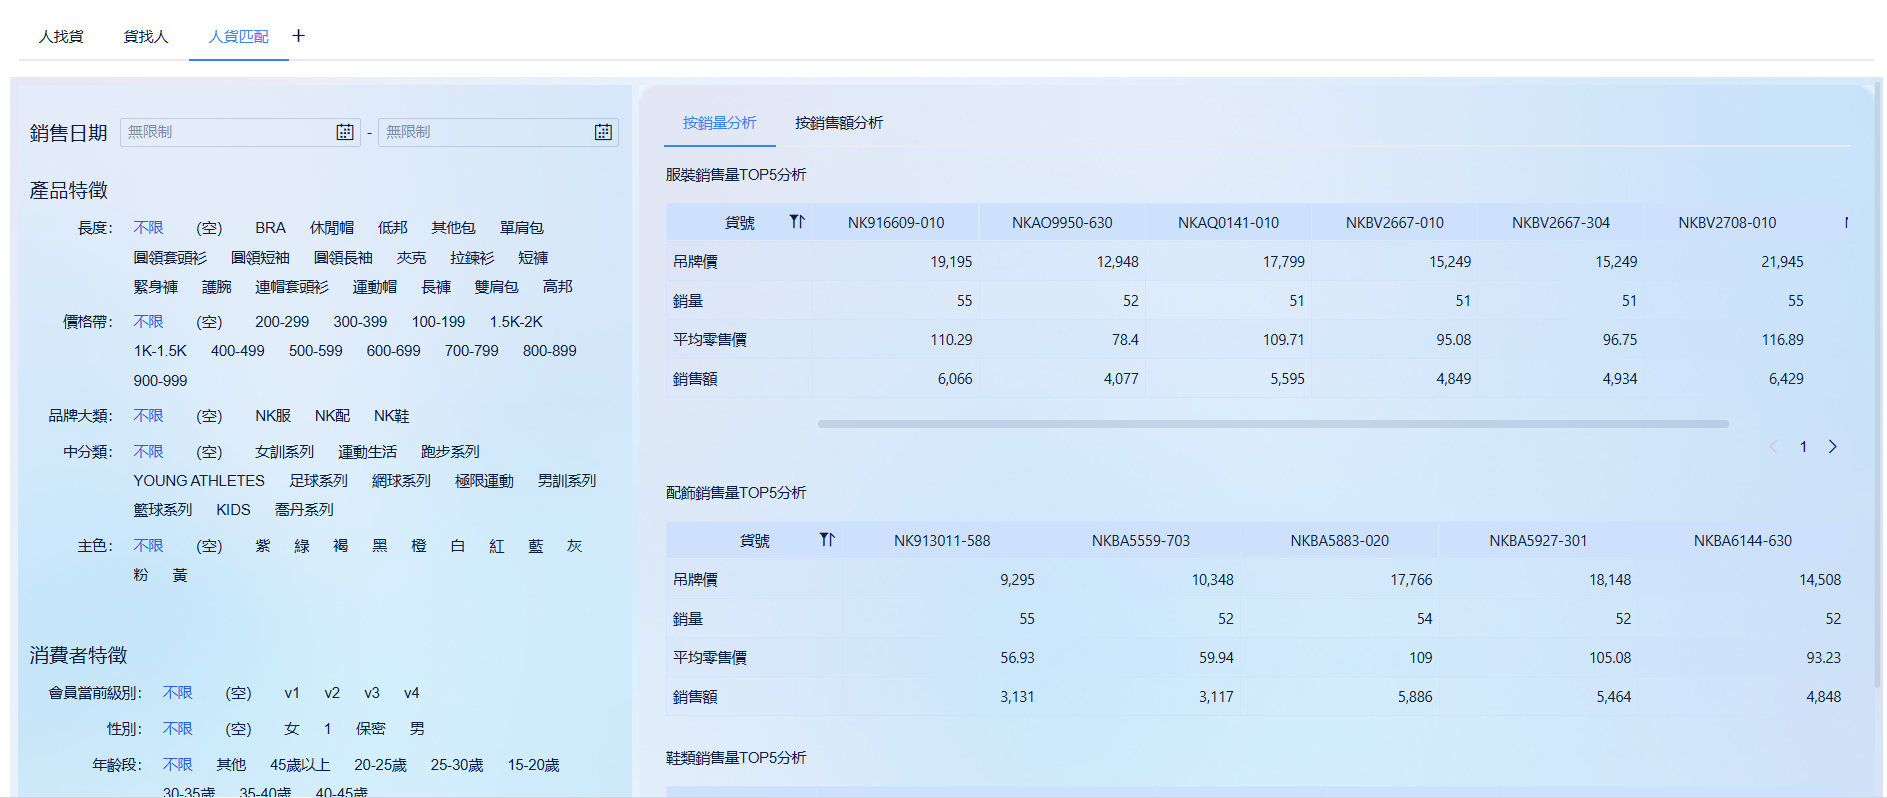Filter 中分類 by 女訓系列
The width and height of the screenshot is (1887, 798).
coord(284,452)
